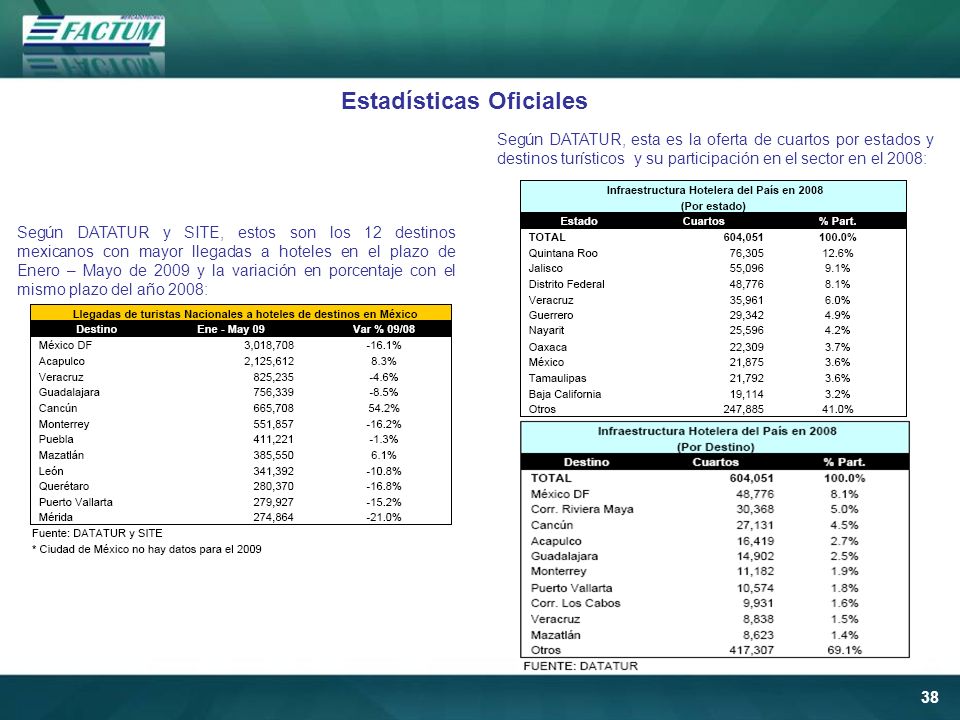Screen dimensions: 960x720
Task: Select the Acapulco value 2,125,612
Action: pos(269,361)
